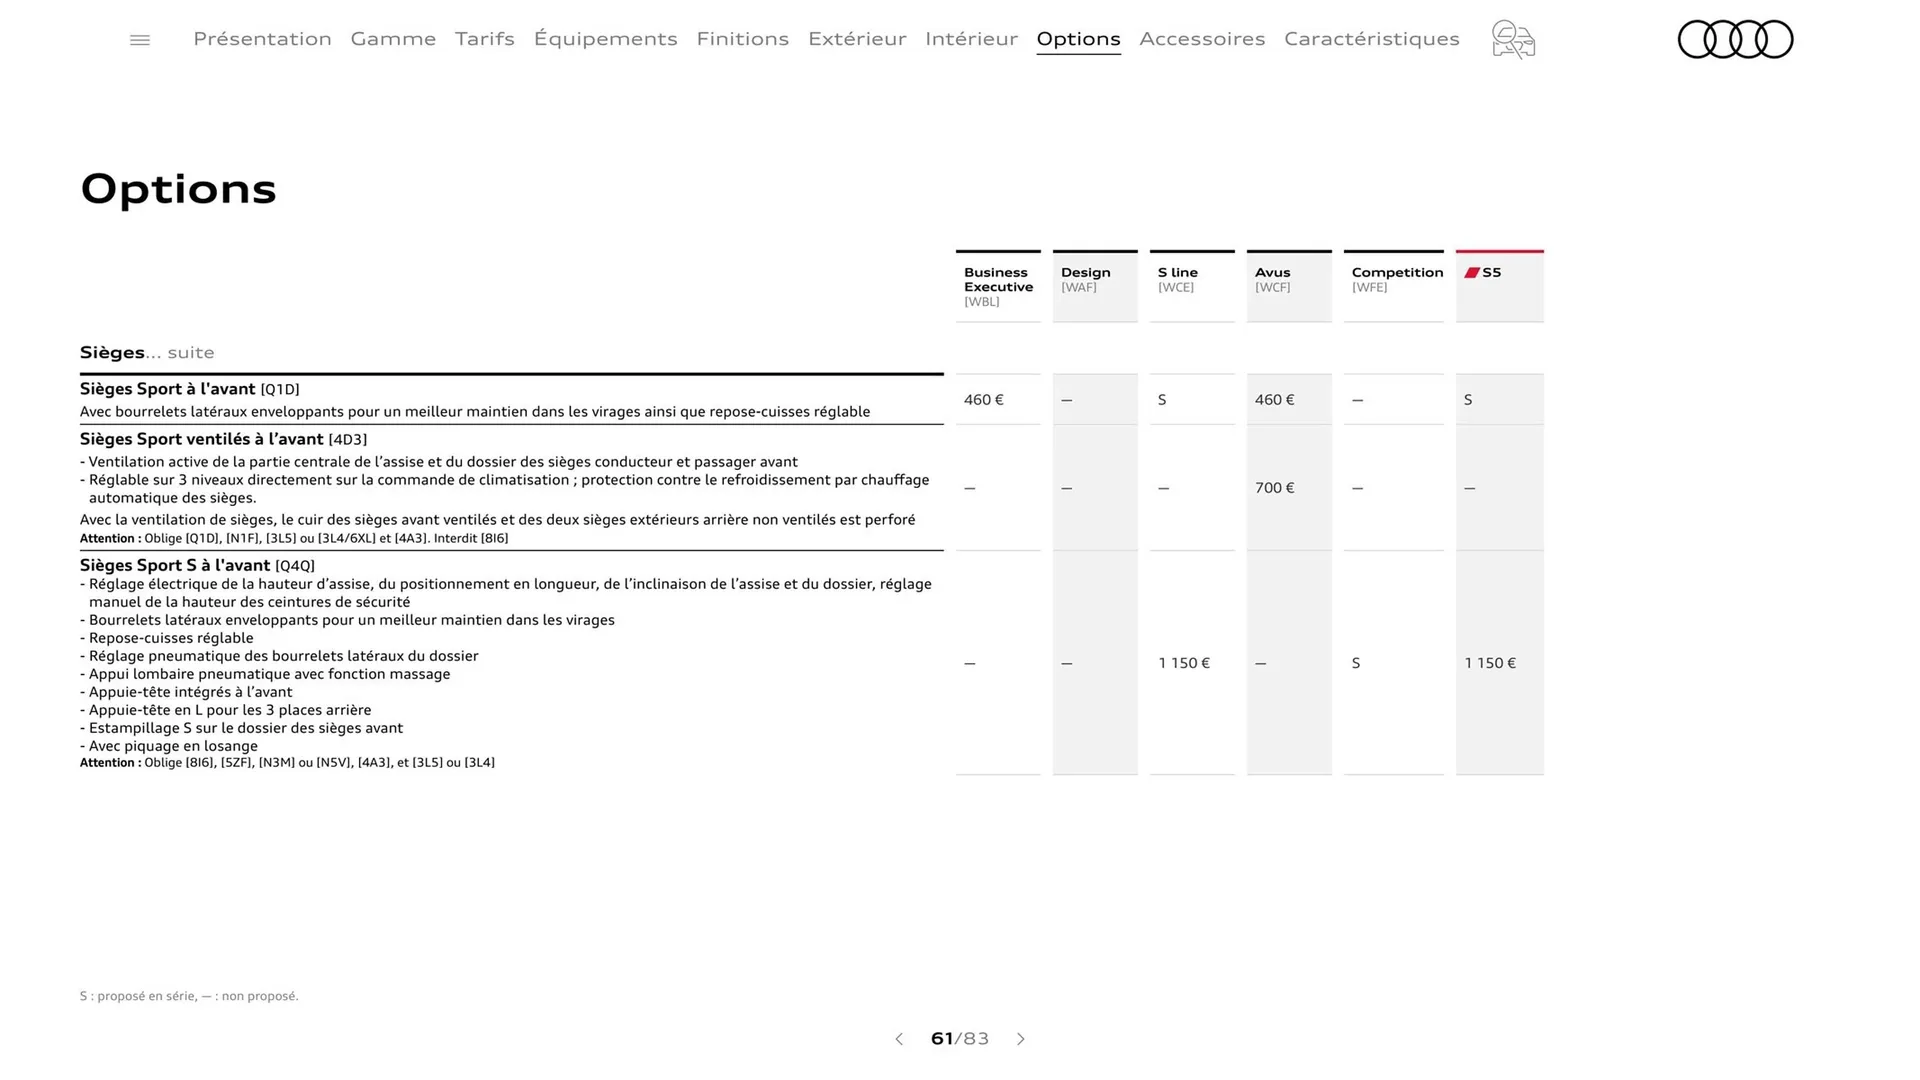Click the Audi four rings logo
1920x1080 pixels.
pyautogui.click(x=1735, y=40)
